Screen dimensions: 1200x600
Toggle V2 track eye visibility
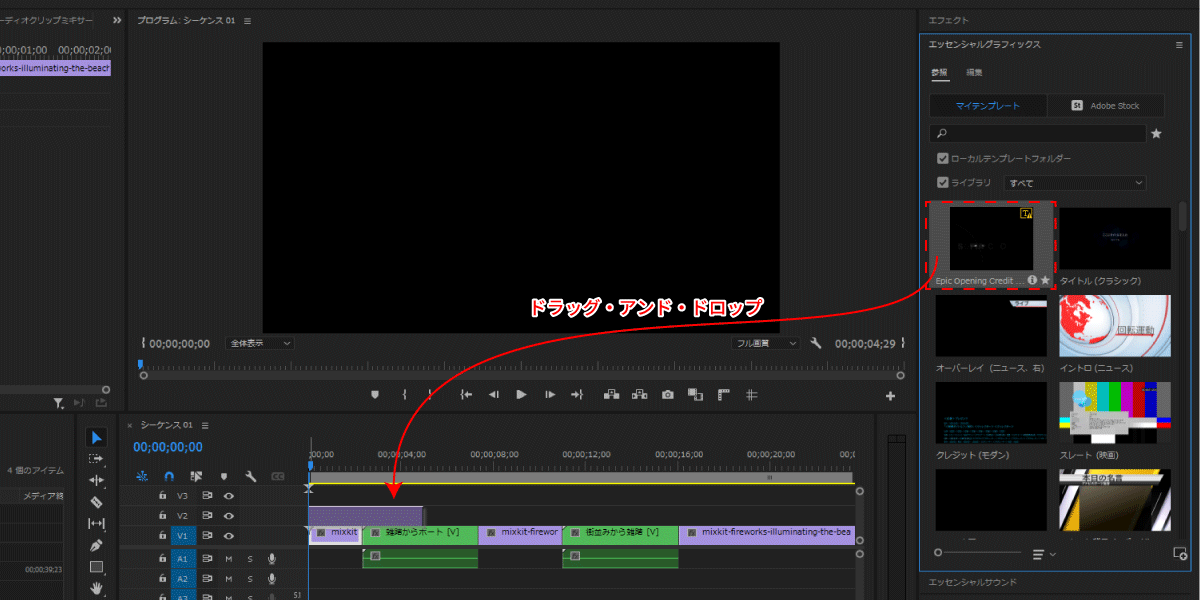228,516
